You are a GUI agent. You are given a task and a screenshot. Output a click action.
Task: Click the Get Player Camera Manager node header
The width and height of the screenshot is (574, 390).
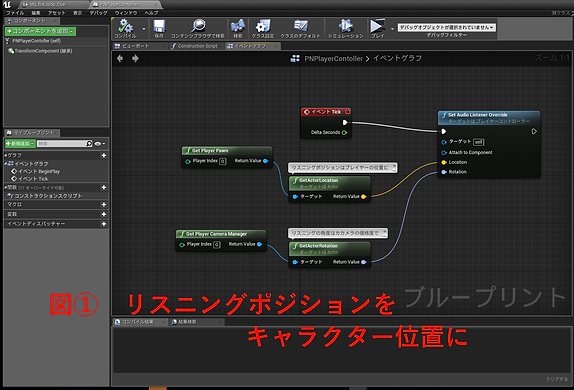coord(221,234)
